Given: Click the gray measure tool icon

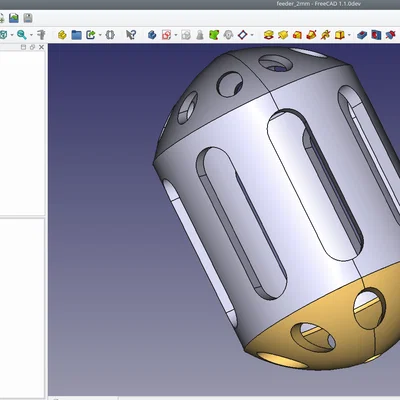Looking at the screenshot, I should [41, 35].
